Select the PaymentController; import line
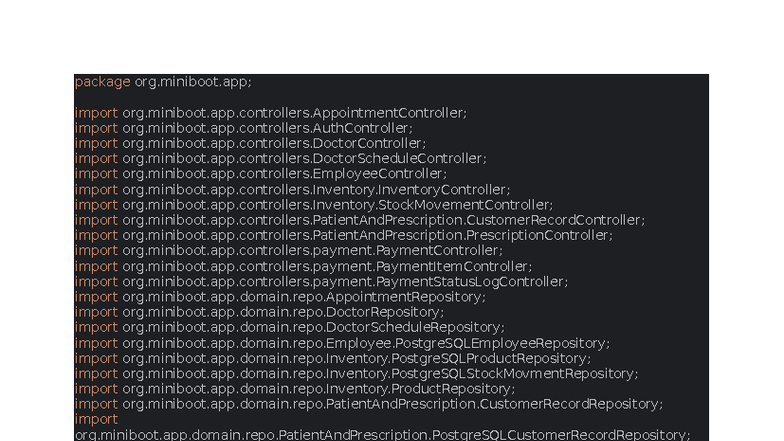 point(288,250)
